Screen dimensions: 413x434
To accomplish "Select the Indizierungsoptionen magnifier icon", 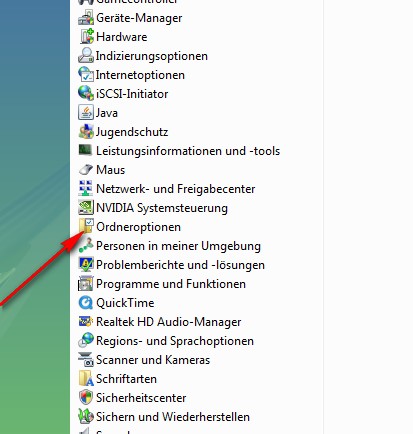I will 86,56.
